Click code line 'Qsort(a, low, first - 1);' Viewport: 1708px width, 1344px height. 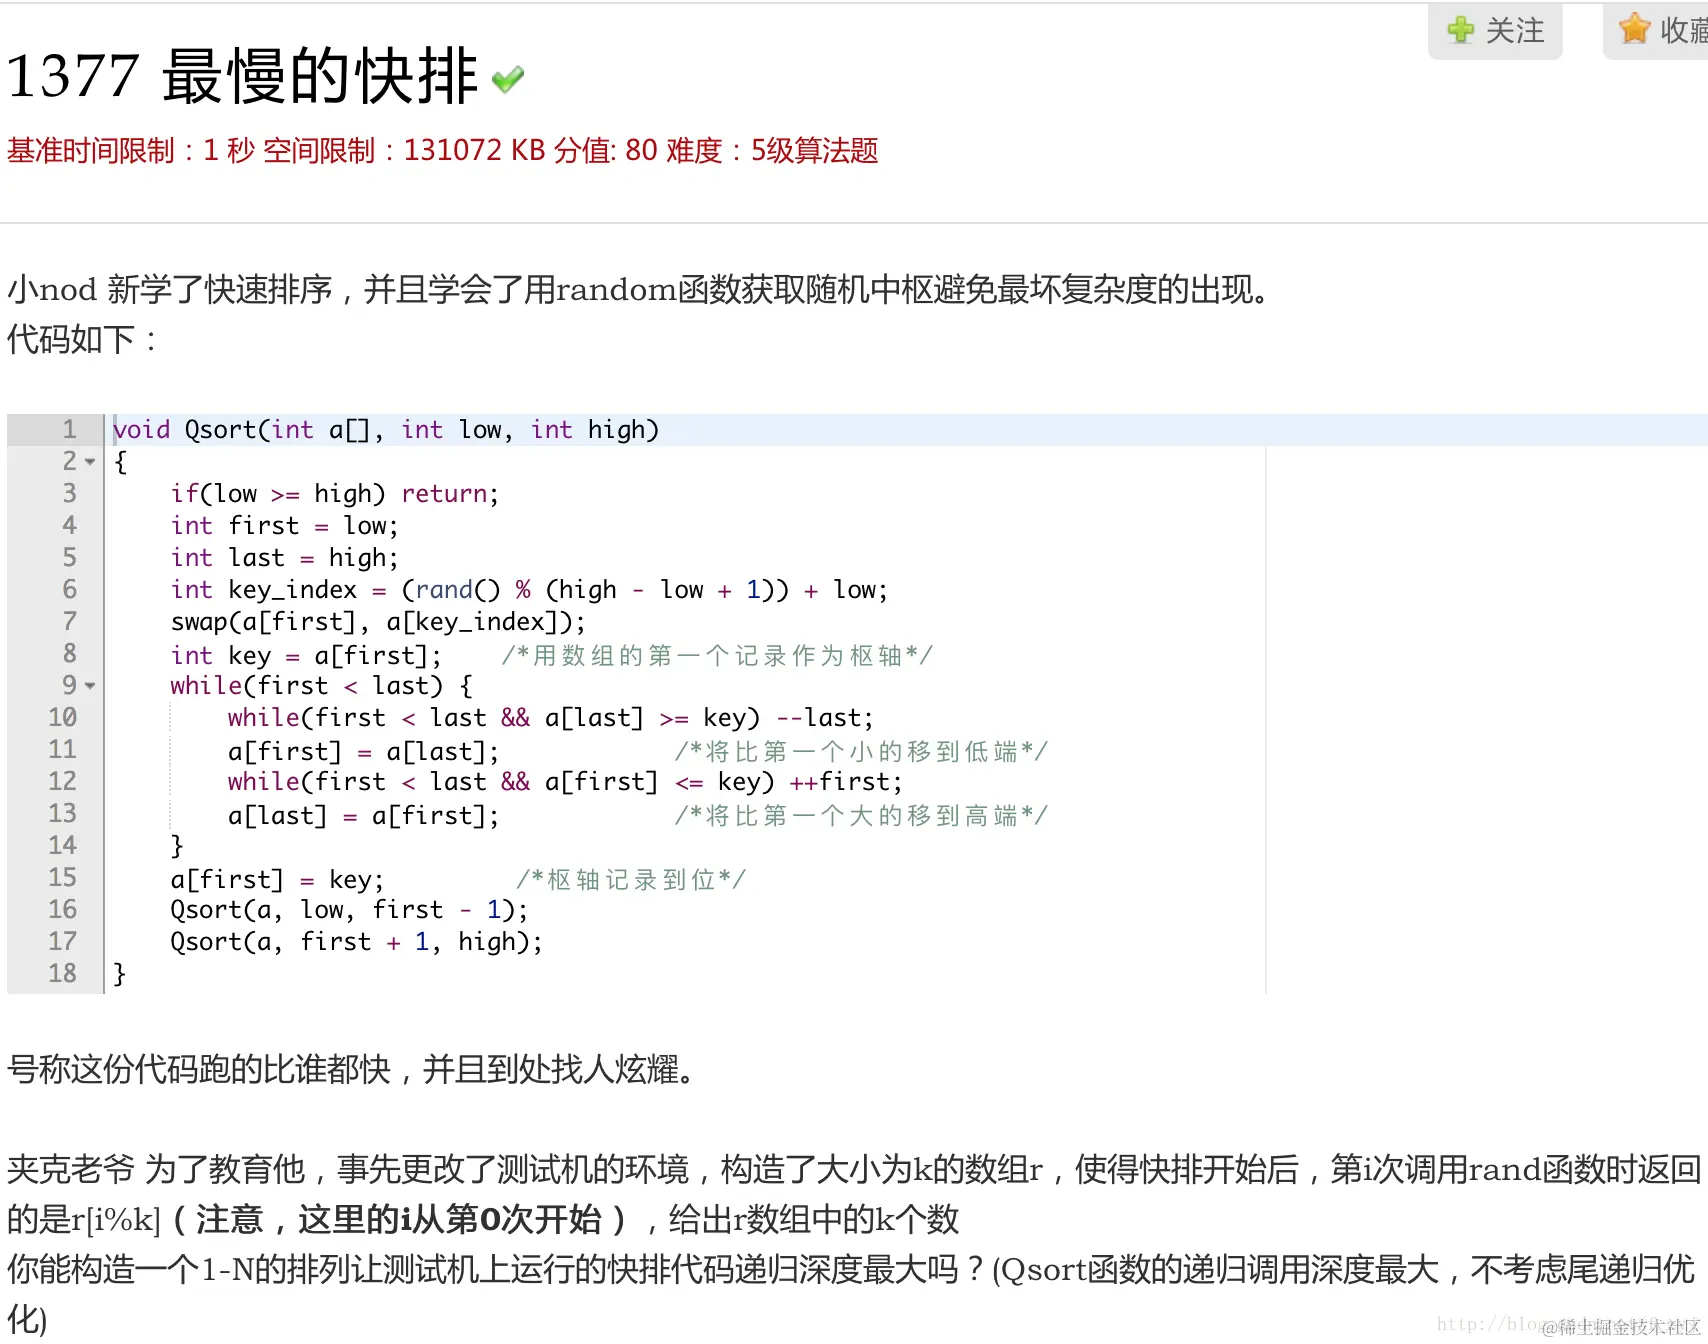click(x=349, y=910)
